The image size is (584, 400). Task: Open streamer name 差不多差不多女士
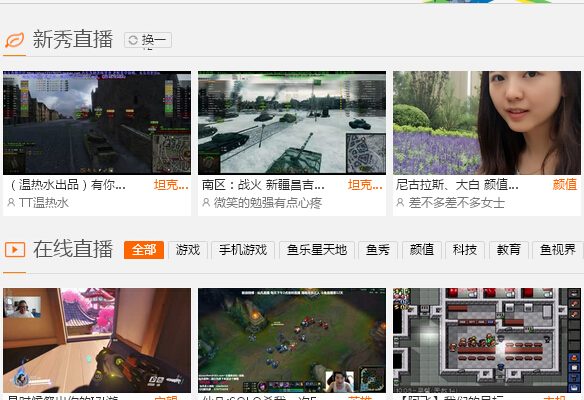click(x=456, y=203)
